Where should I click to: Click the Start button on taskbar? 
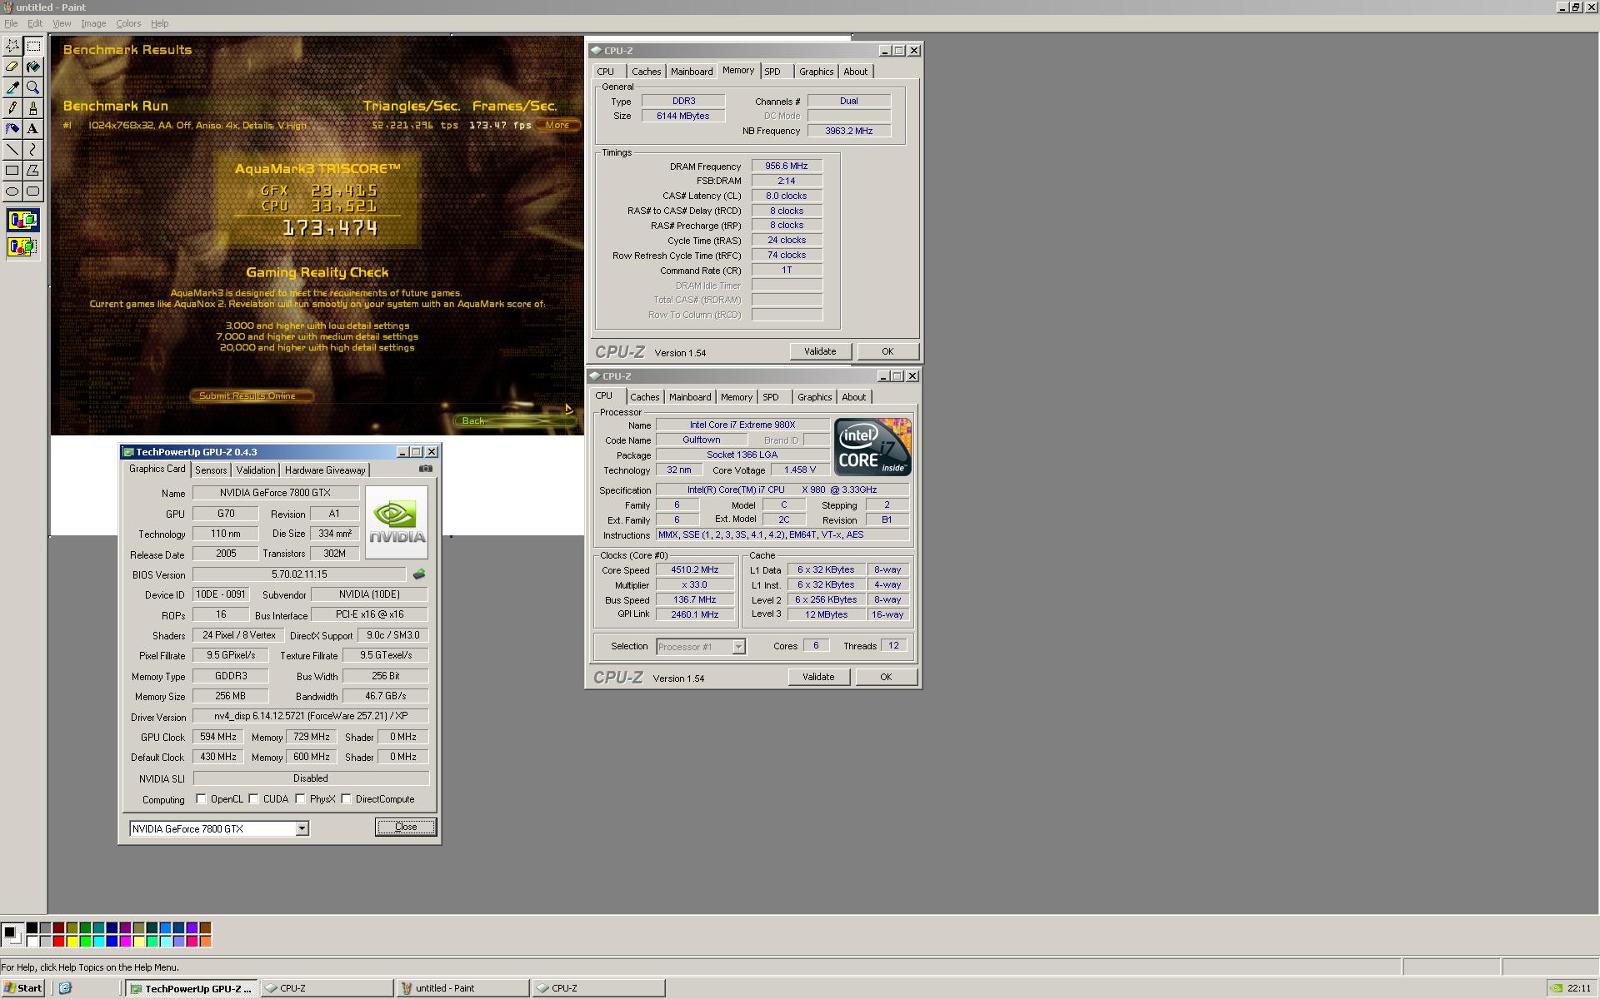(x=23, y=988)
